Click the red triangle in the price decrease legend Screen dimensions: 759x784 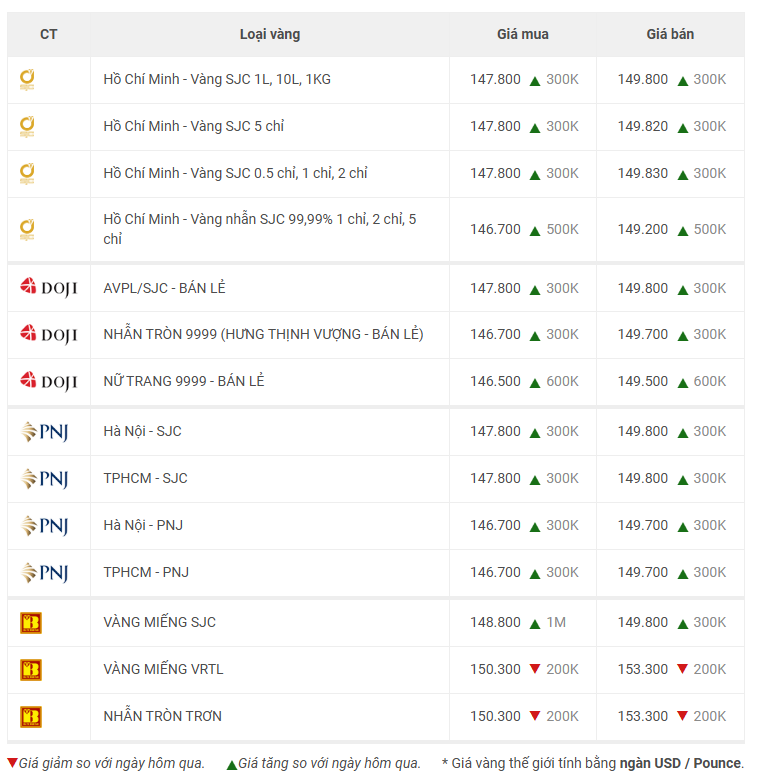click(x=12, y=764)
